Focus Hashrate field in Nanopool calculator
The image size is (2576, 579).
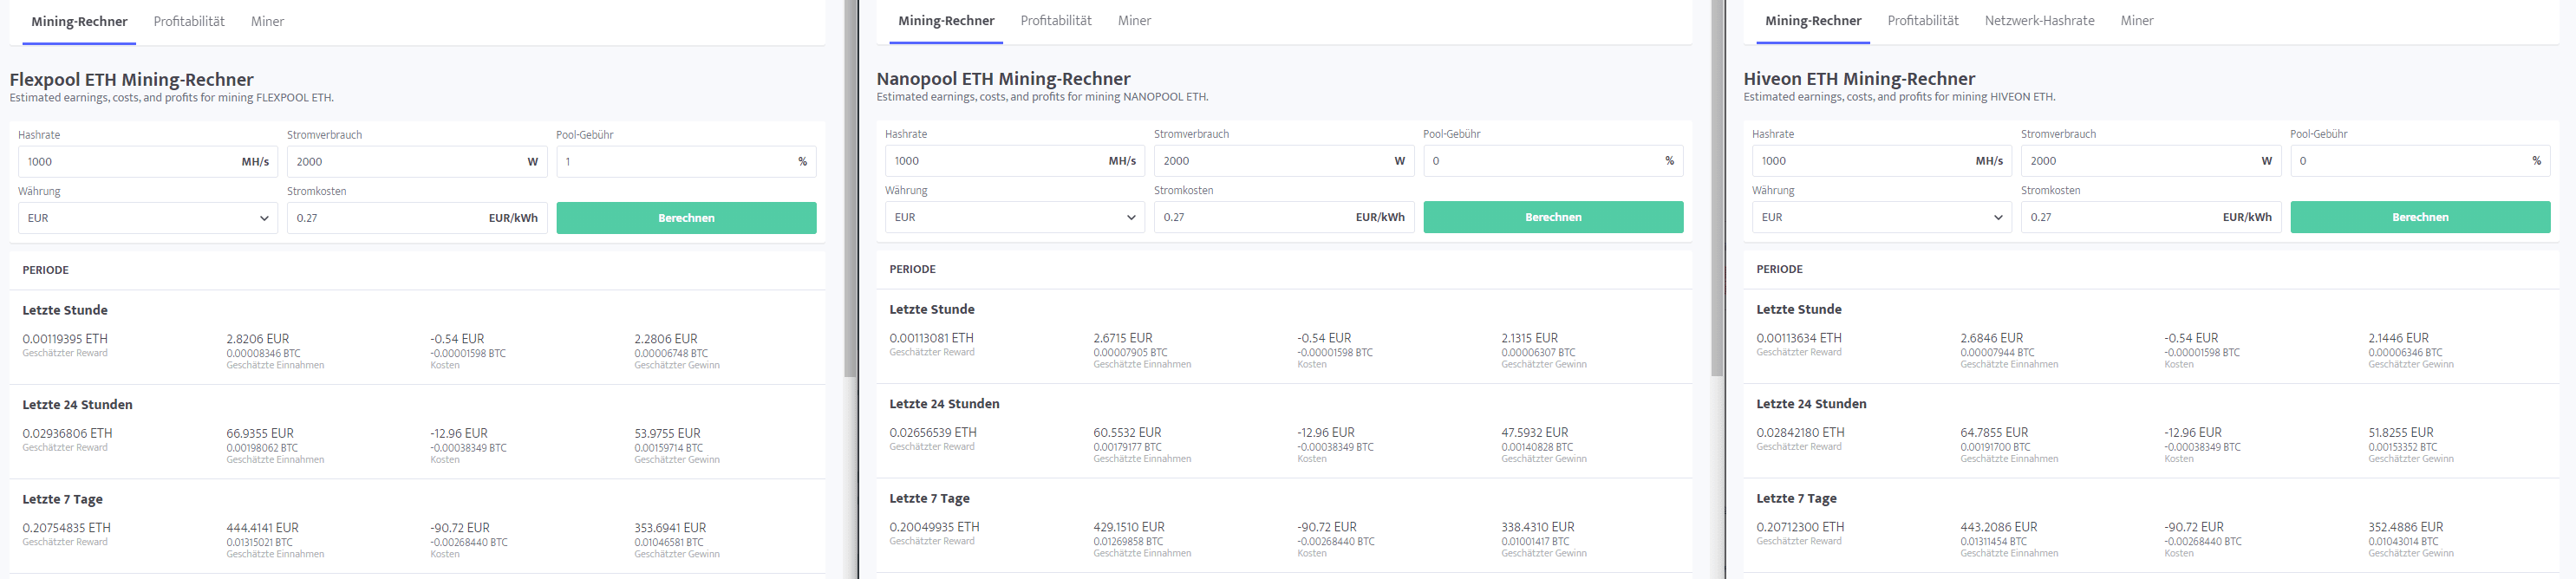tap(1015, 161)
